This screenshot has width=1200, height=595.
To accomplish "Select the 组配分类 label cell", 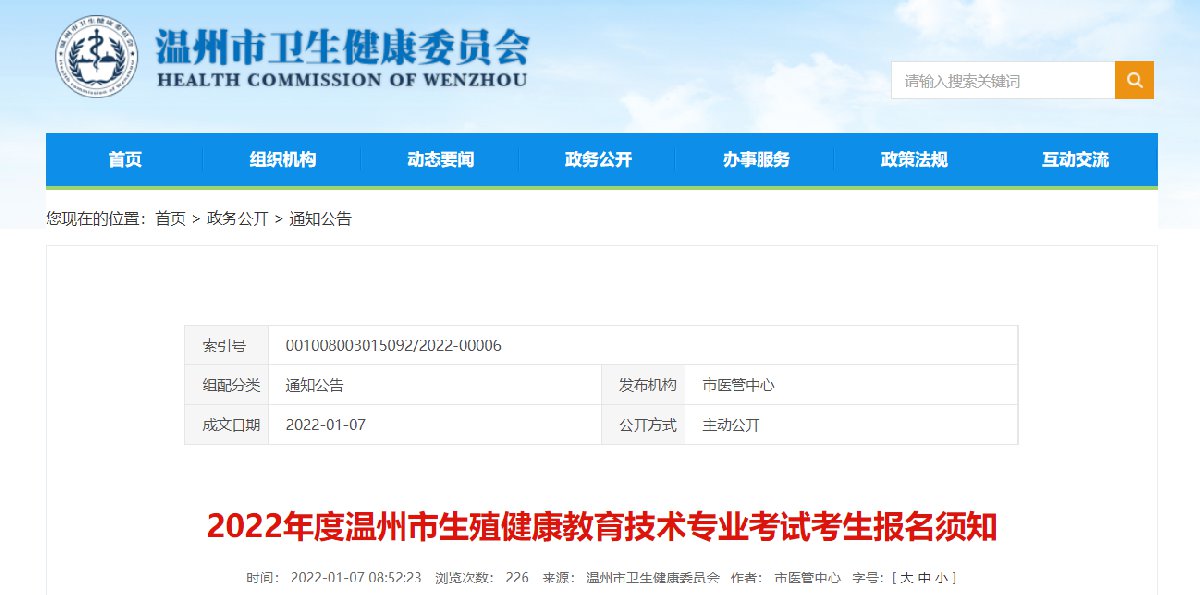I will pos(226,385).
